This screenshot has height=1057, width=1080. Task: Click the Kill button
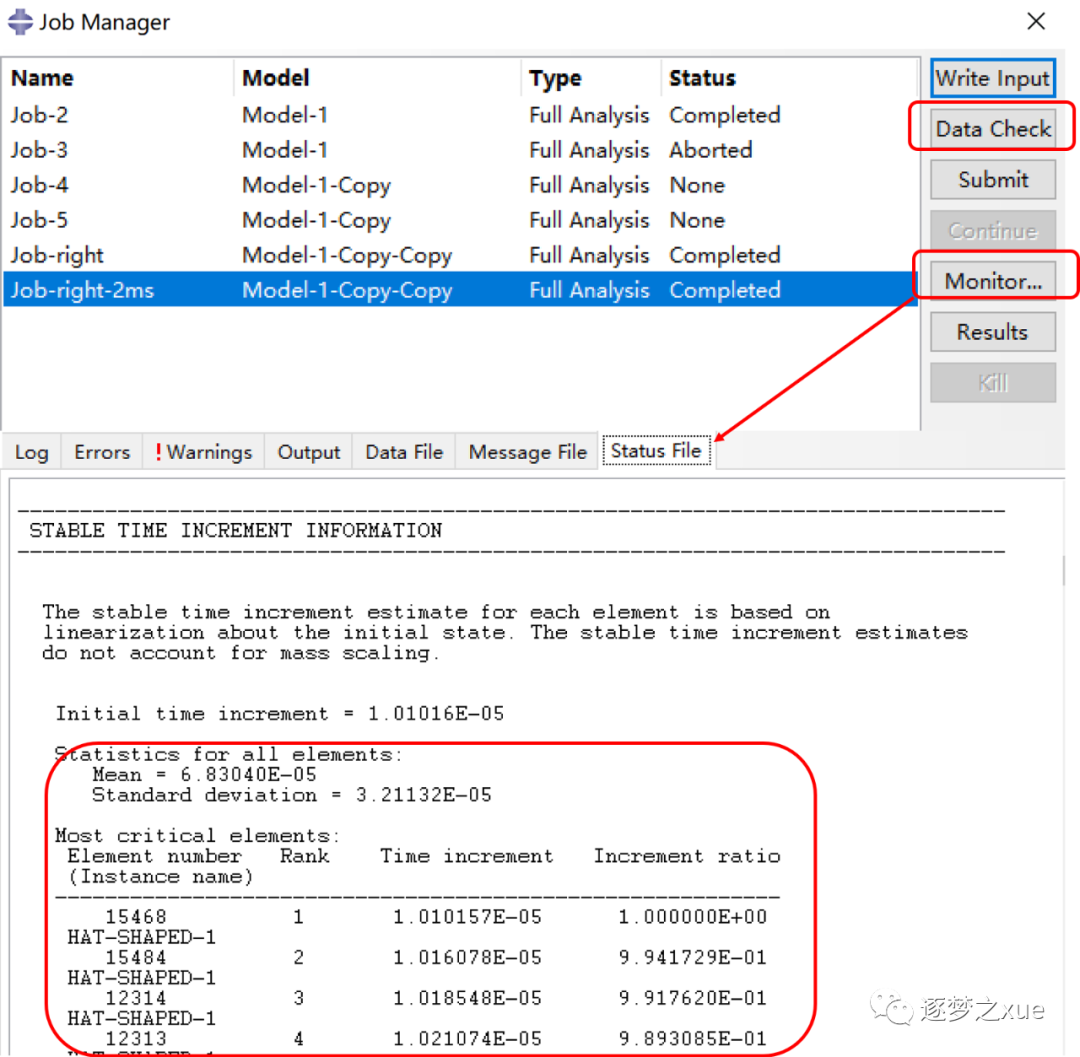pyautogui.click(x=993, y=383)
